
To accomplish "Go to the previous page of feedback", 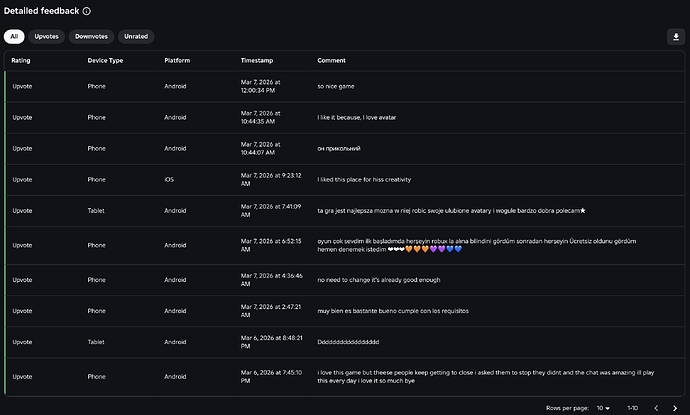I will [656, 408].
